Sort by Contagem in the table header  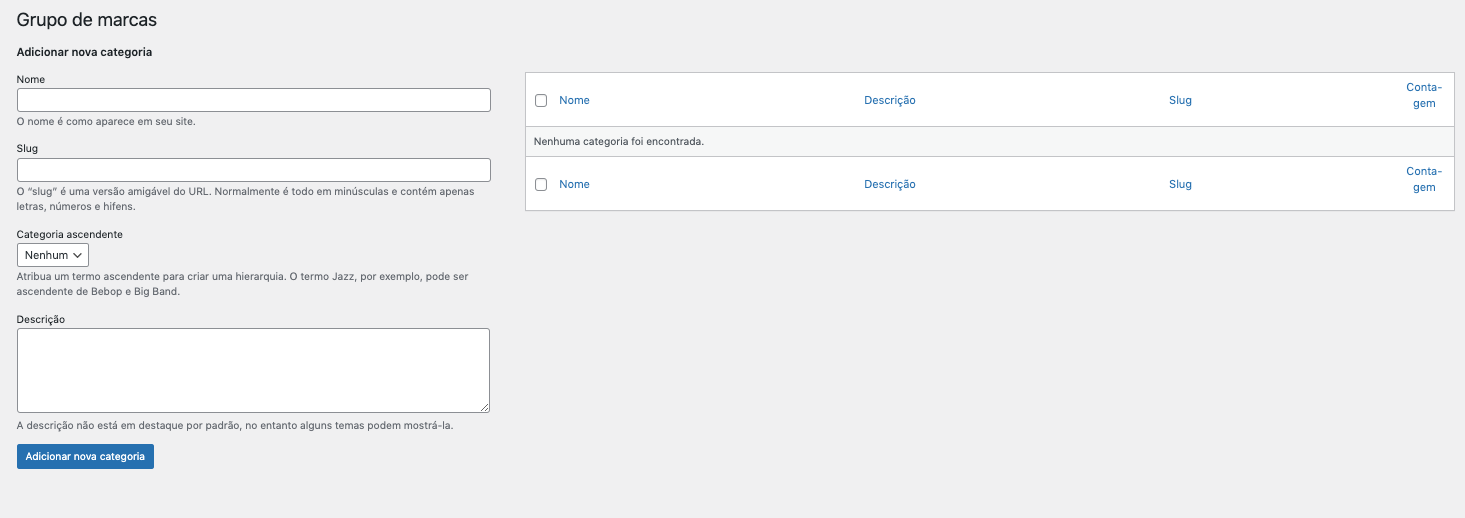point(1424,95)
